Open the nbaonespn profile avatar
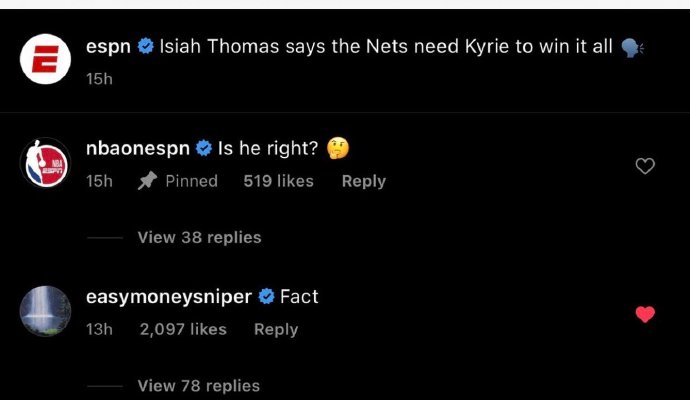Image resolution: width=690 pixels, height=400 pixels. pos(46,163)
